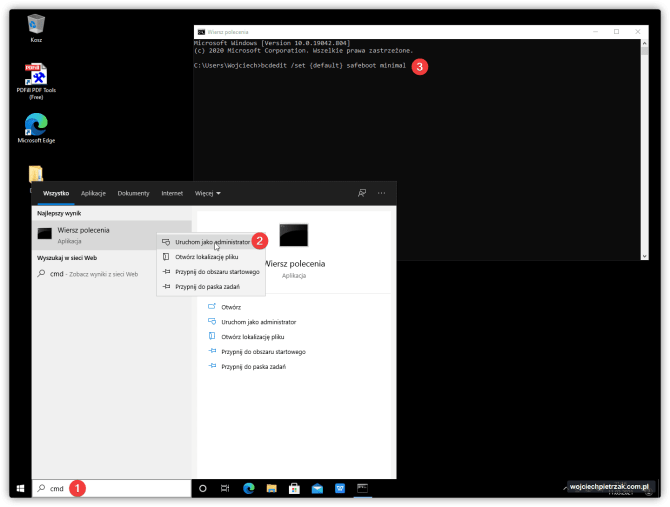Image resolution: width=670 pixels, height=507 pixels.
Task: Open the Mail app on taskbar
Action: 317,488
